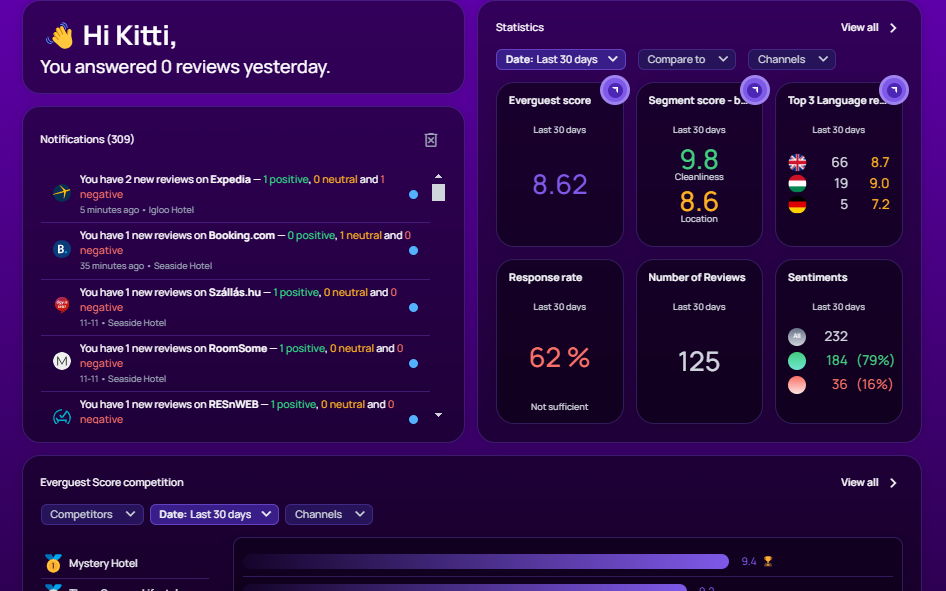Clear all notifications with the delete icon
The width and height of the screenshot is (946, 591).
431,140
